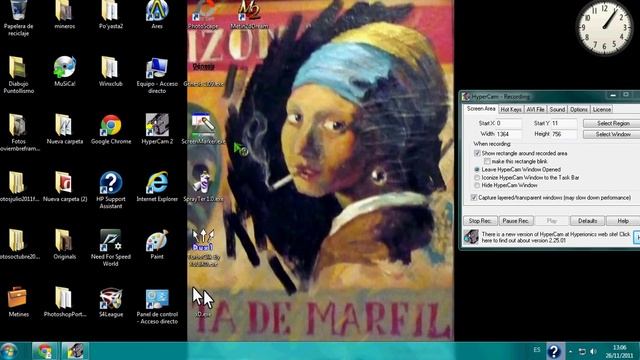Launch the S4League desktop shortcut
The width and height of the screenshot is (640, 360).
click(111, 302)
